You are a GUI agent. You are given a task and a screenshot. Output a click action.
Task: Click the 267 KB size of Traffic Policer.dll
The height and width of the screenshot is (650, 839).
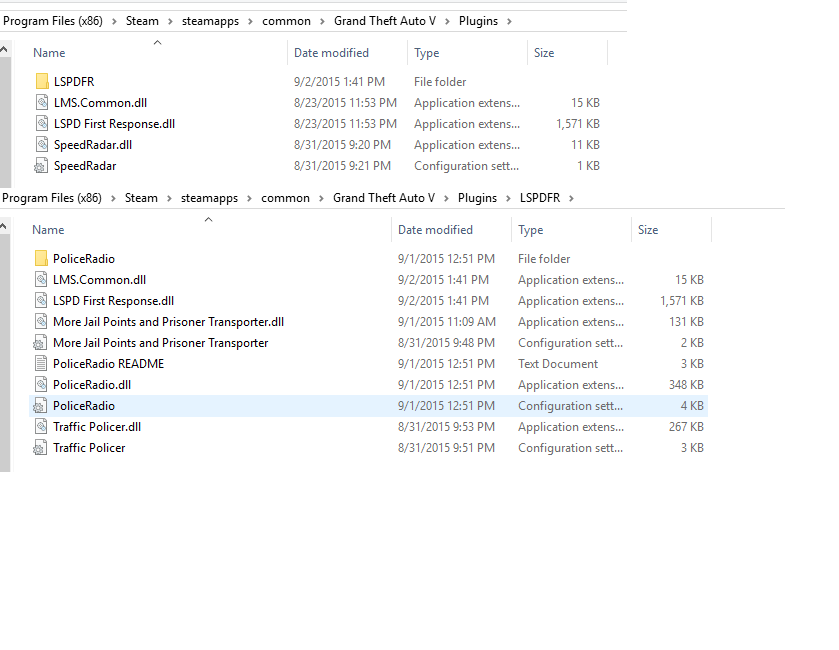(686, 427)
